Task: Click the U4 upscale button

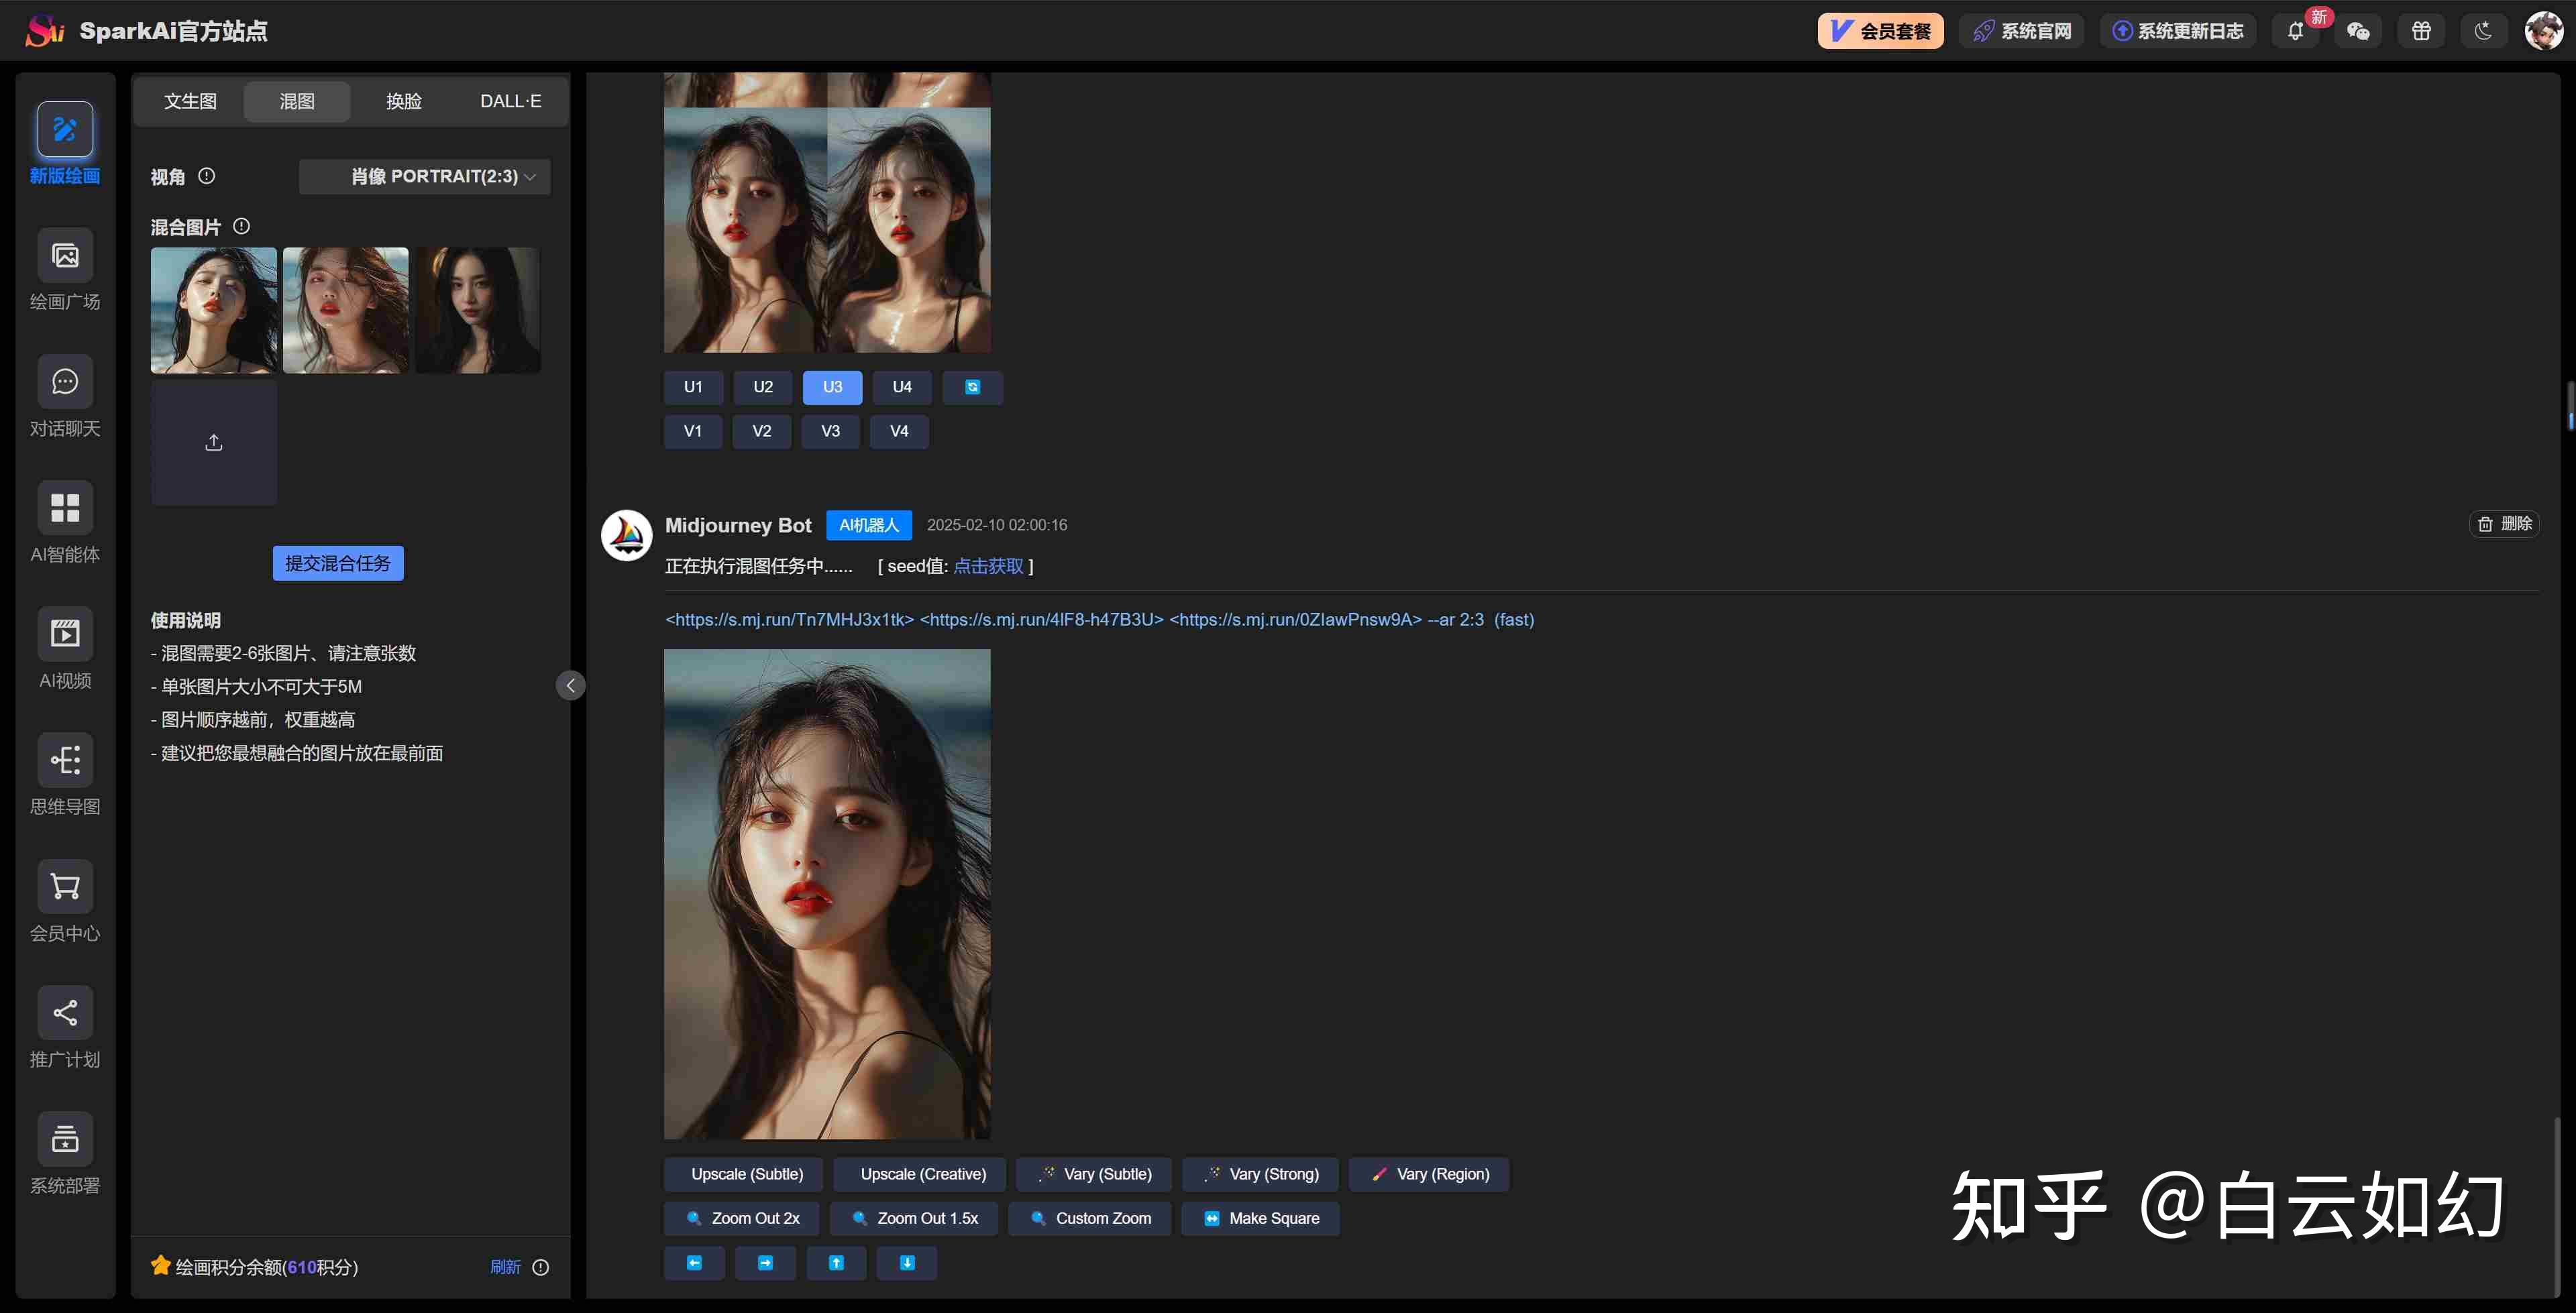Action: click(902, 387)
